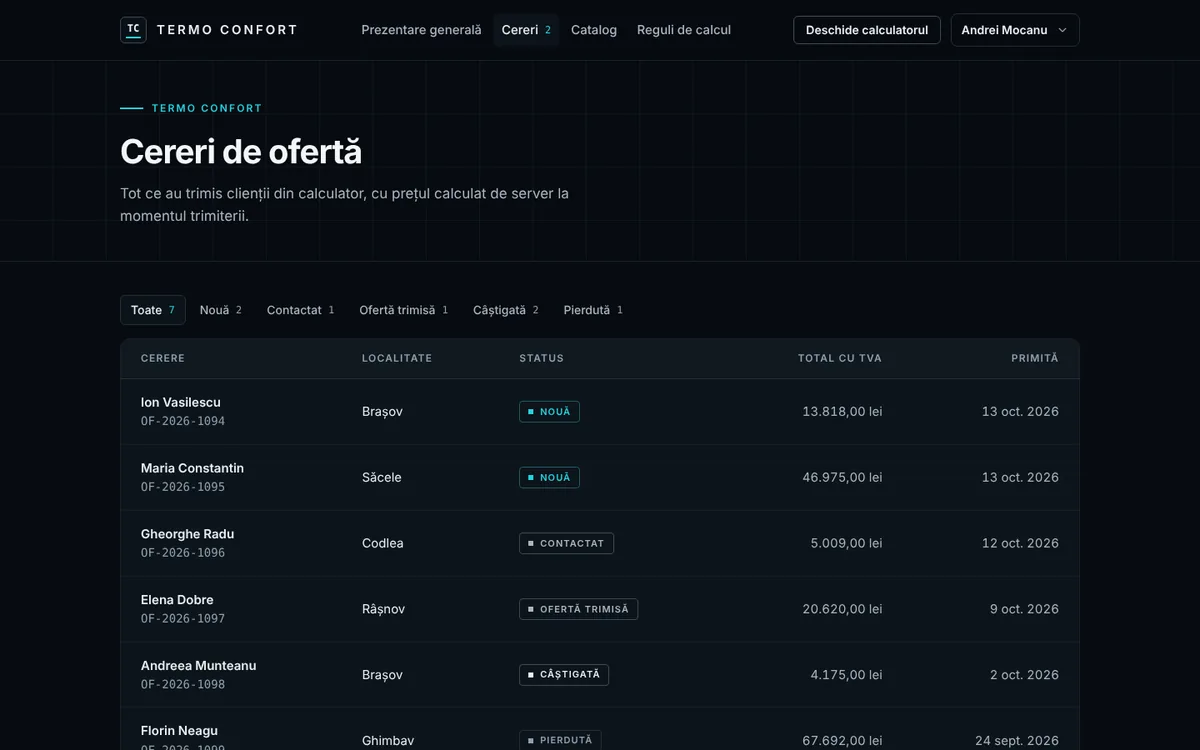Click request code OF-2026-1095
This screenshot has height=750, width=1200.
pos(183,487)
